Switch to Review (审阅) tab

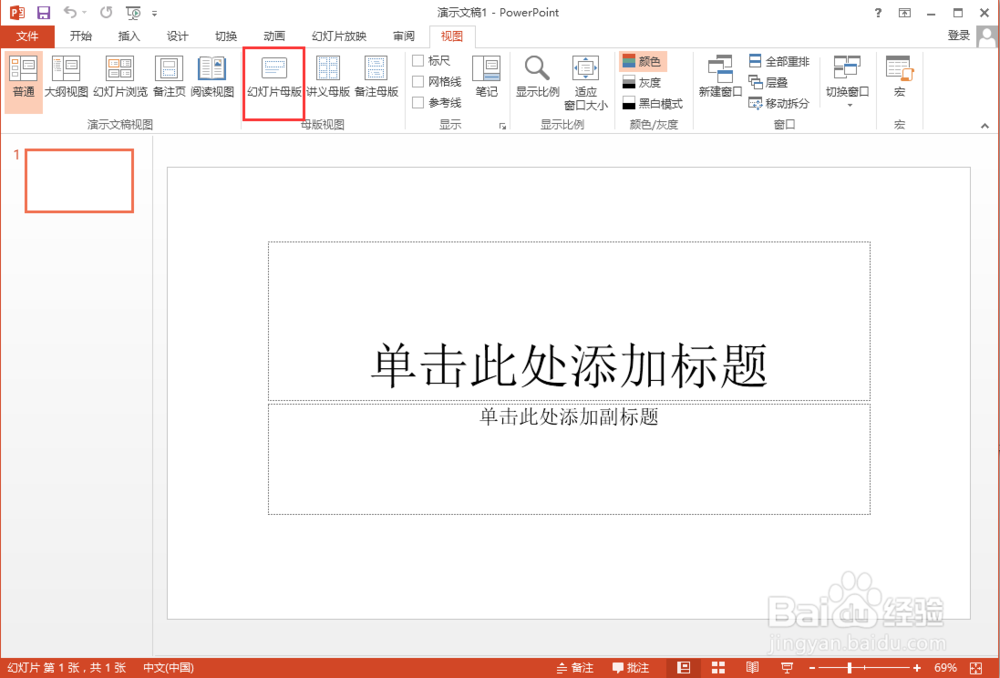coord(404,36)
